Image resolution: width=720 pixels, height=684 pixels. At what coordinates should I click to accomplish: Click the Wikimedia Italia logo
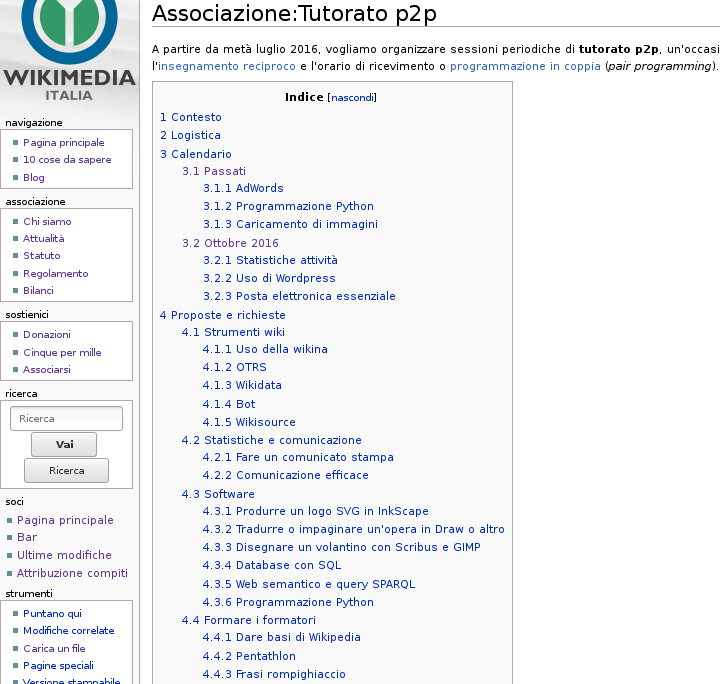pos(68,48)
